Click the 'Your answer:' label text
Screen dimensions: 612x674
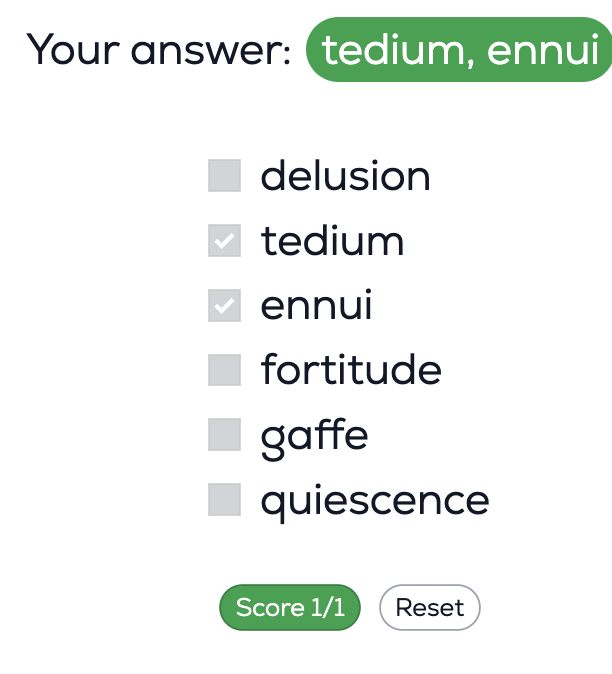coord(158,50)
